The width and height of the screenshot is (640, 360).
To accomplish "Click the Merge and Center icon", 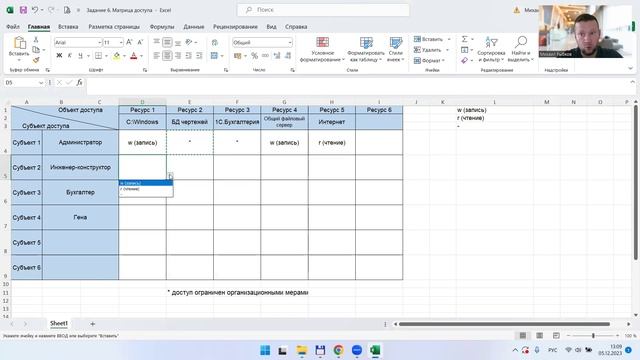I will coord(214,56).
